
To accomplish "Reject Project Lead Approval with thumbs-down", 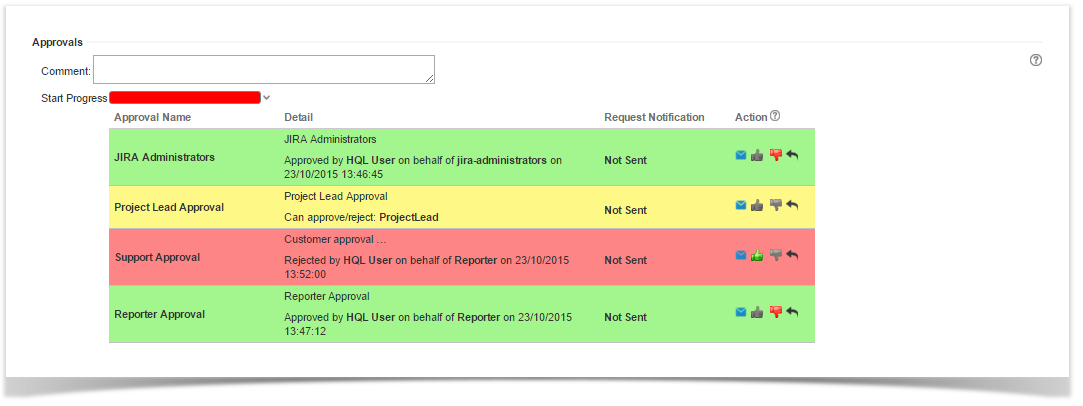I will [775, 205].
